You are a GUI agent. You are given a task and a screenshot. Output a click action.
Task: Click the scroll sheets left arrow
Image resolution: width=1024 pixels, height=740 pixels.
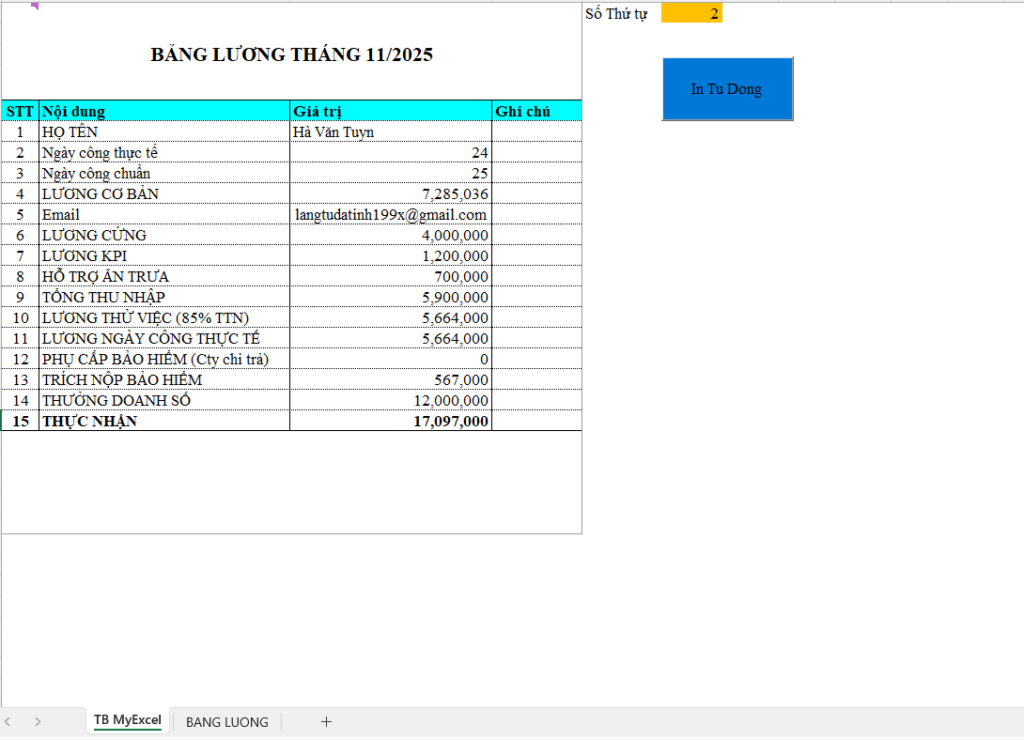pyautogui.click(x=8, y=721)
